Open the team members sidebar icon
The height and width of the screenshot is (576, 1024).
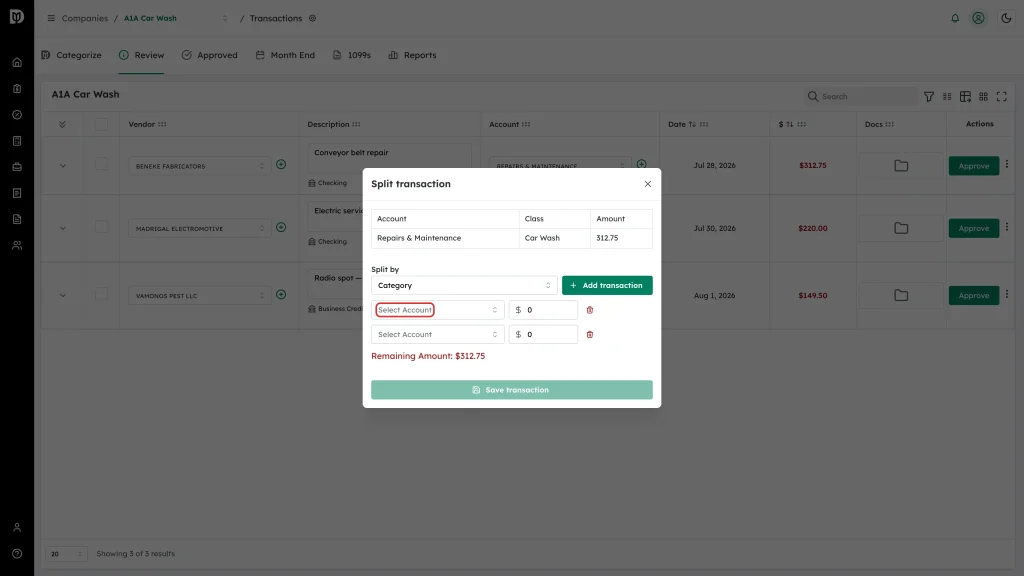point(17,246)
